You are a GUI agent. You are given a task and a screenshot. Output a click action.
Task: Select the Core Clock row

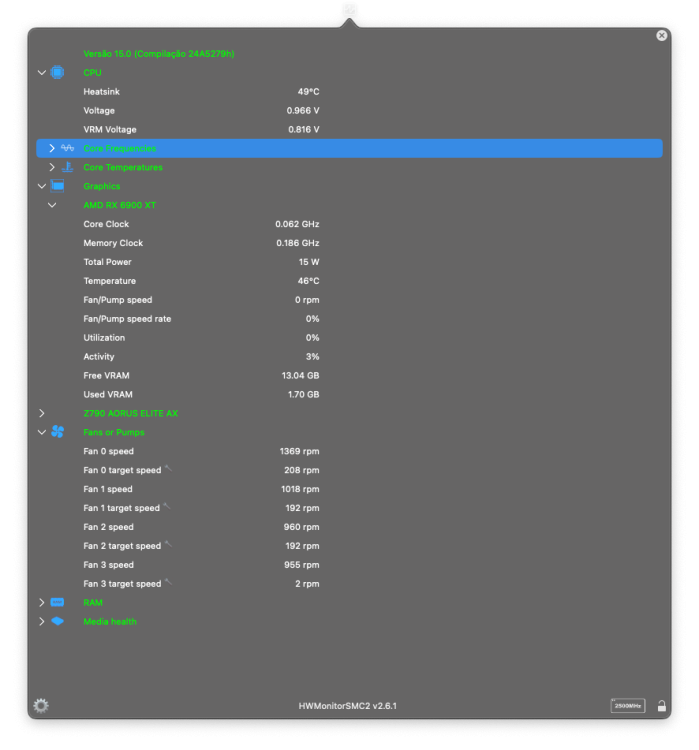tap(349, 224)
